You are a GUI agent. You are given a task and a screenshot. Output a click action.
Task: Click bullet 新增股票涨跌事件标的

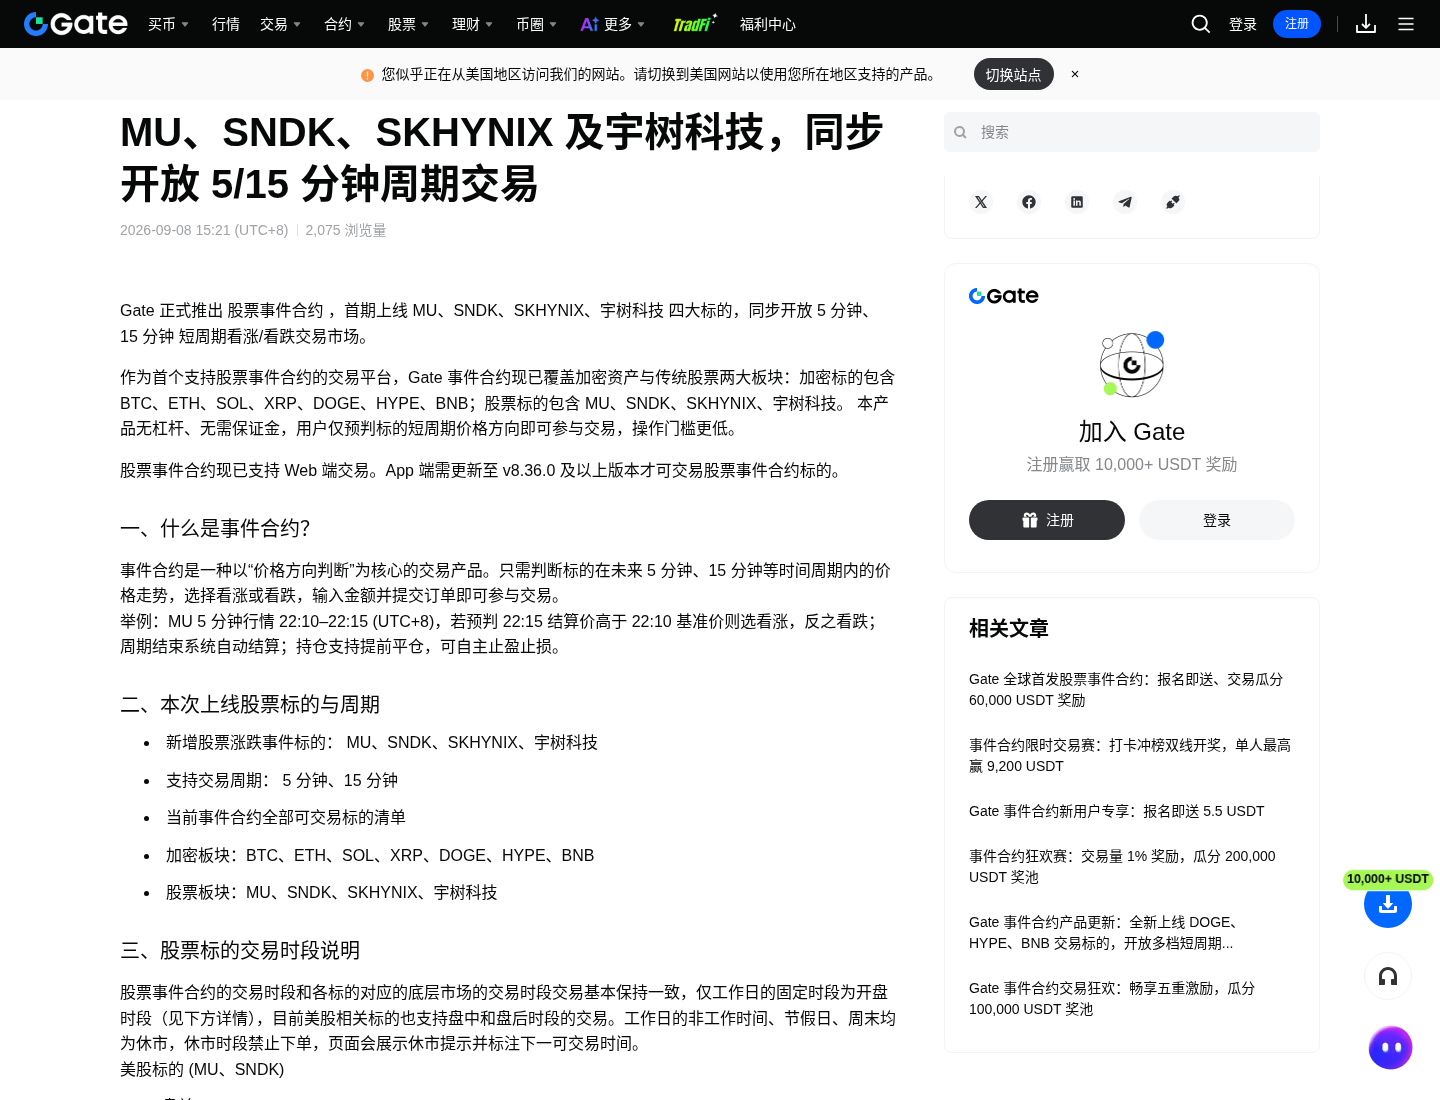[x=382, y=742]
